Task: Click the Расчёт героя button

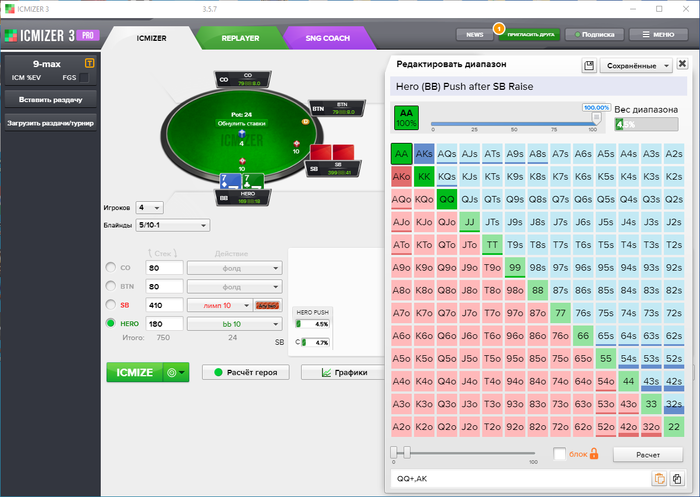Action: click(246, 372)
